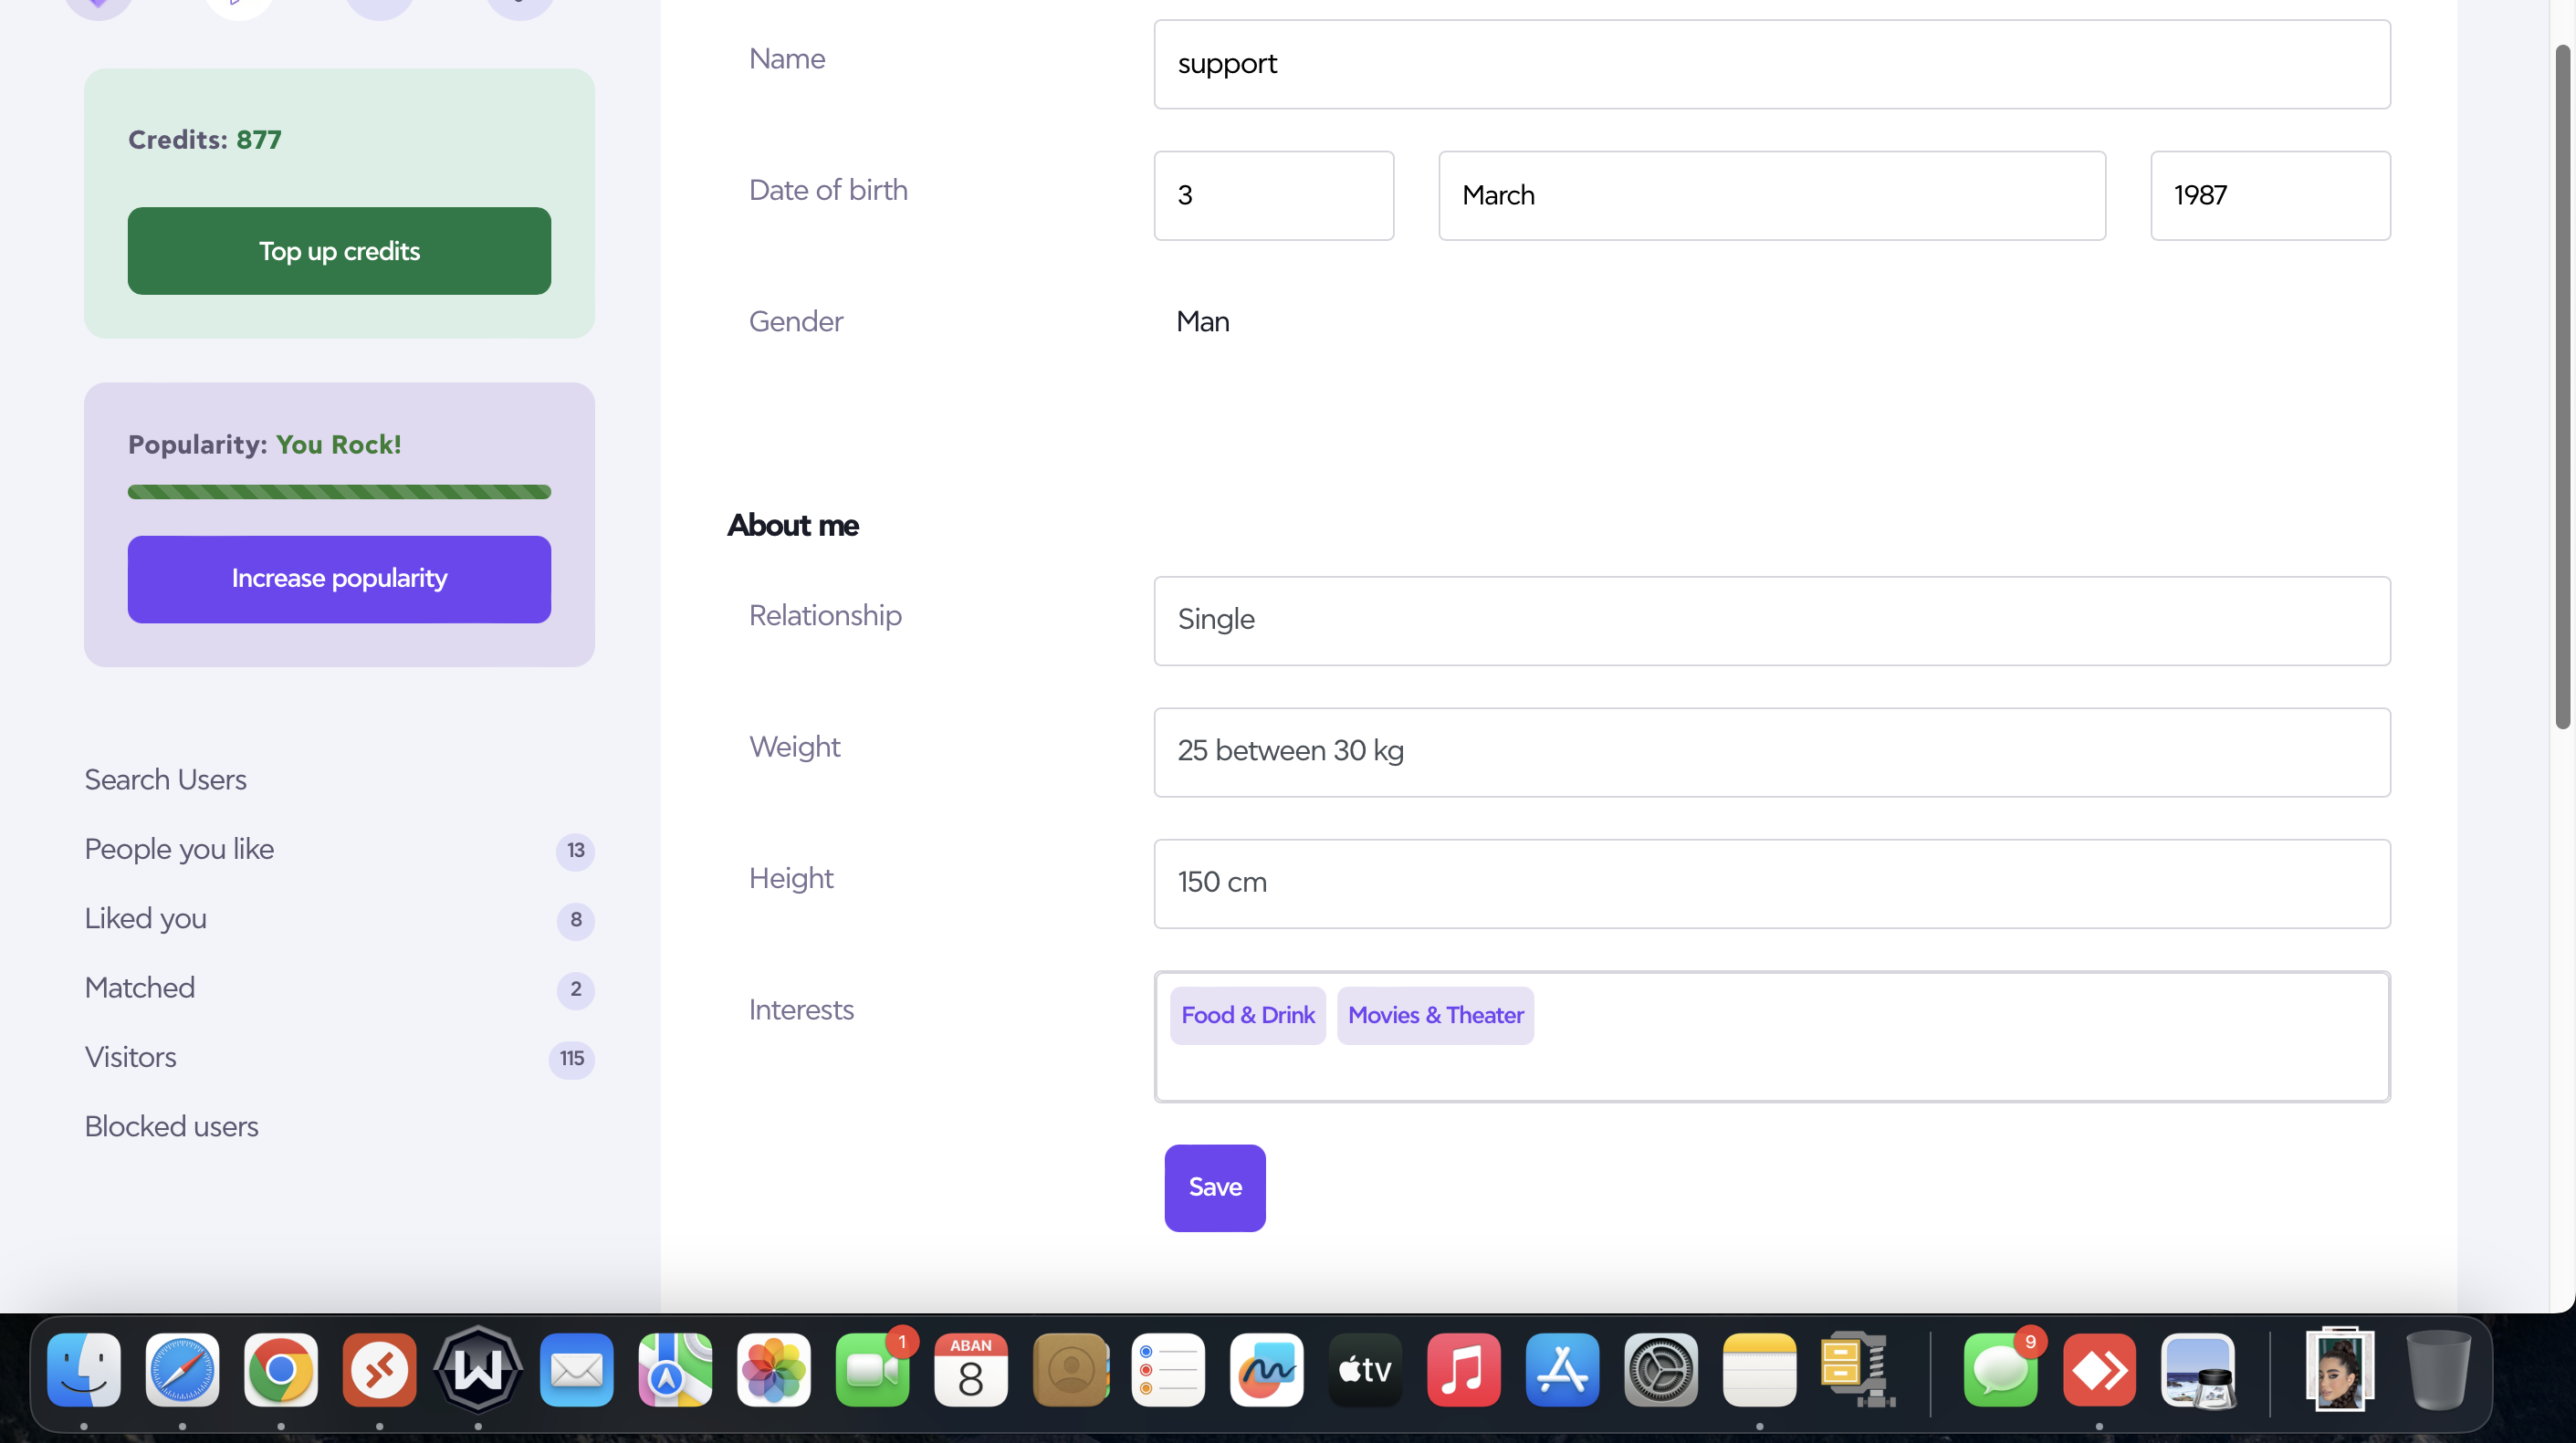Open the Photos app icon
The height and width of the screenshot is (1443, 2576).
point(773,1369)
